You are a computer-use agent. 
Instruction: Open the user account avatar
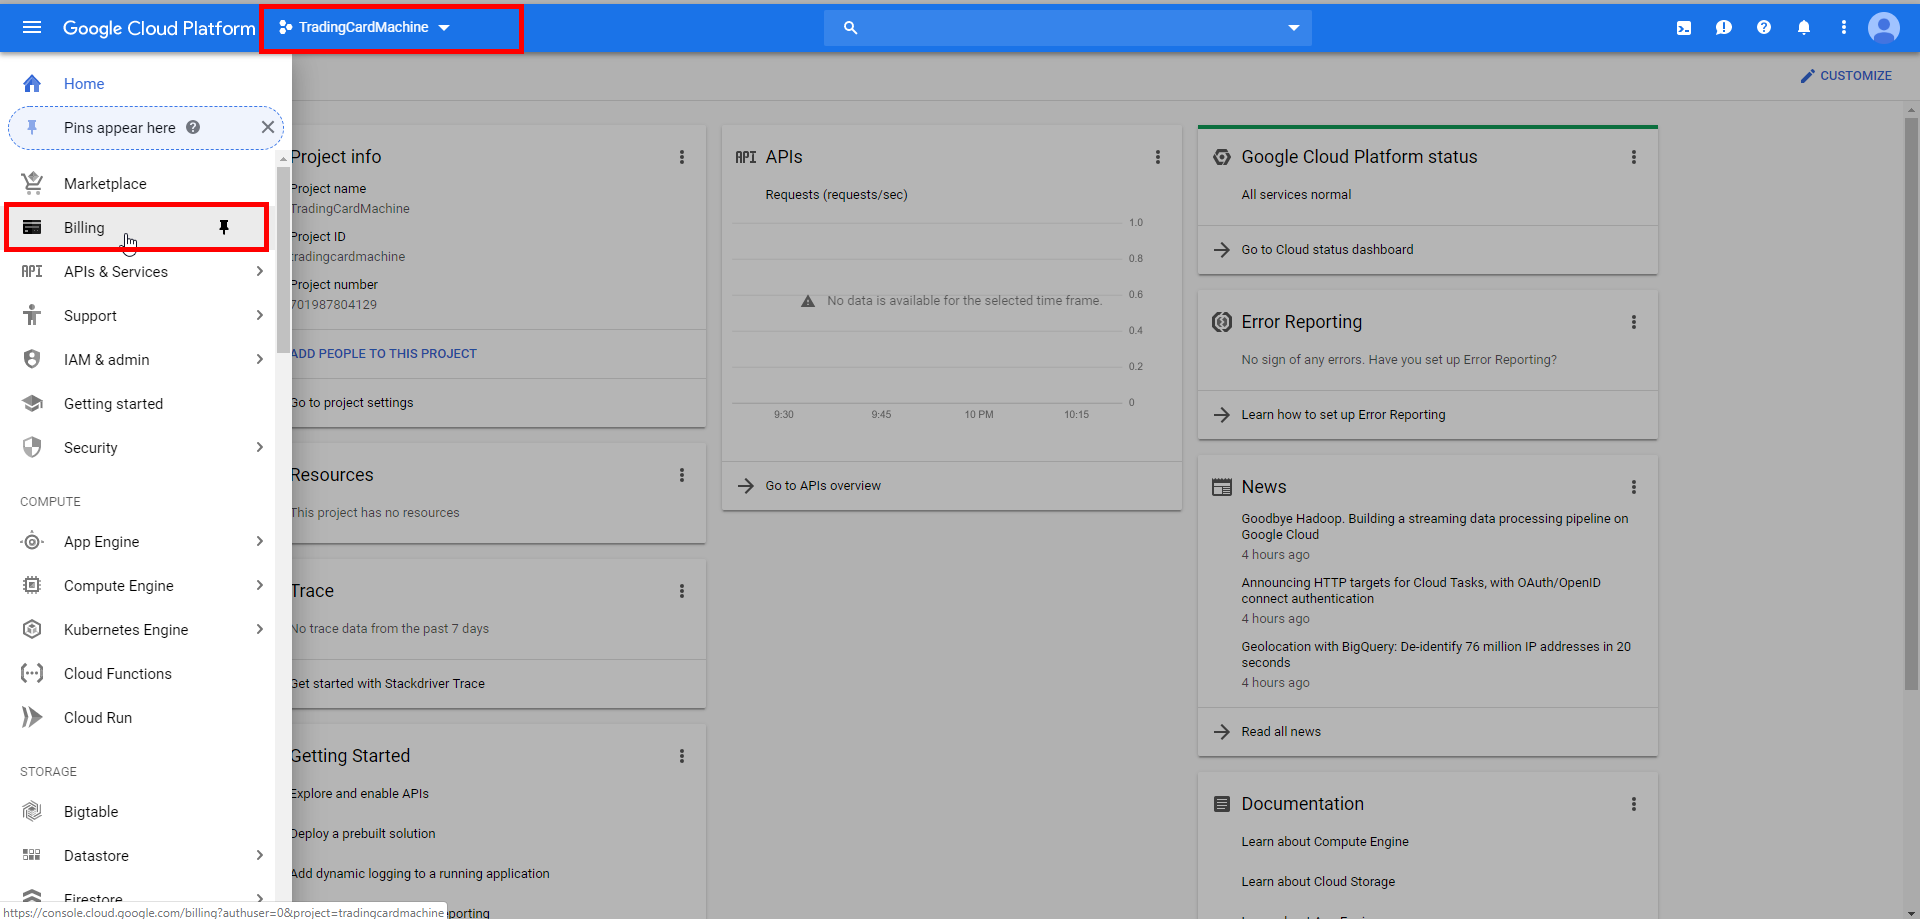(1884, 28)
